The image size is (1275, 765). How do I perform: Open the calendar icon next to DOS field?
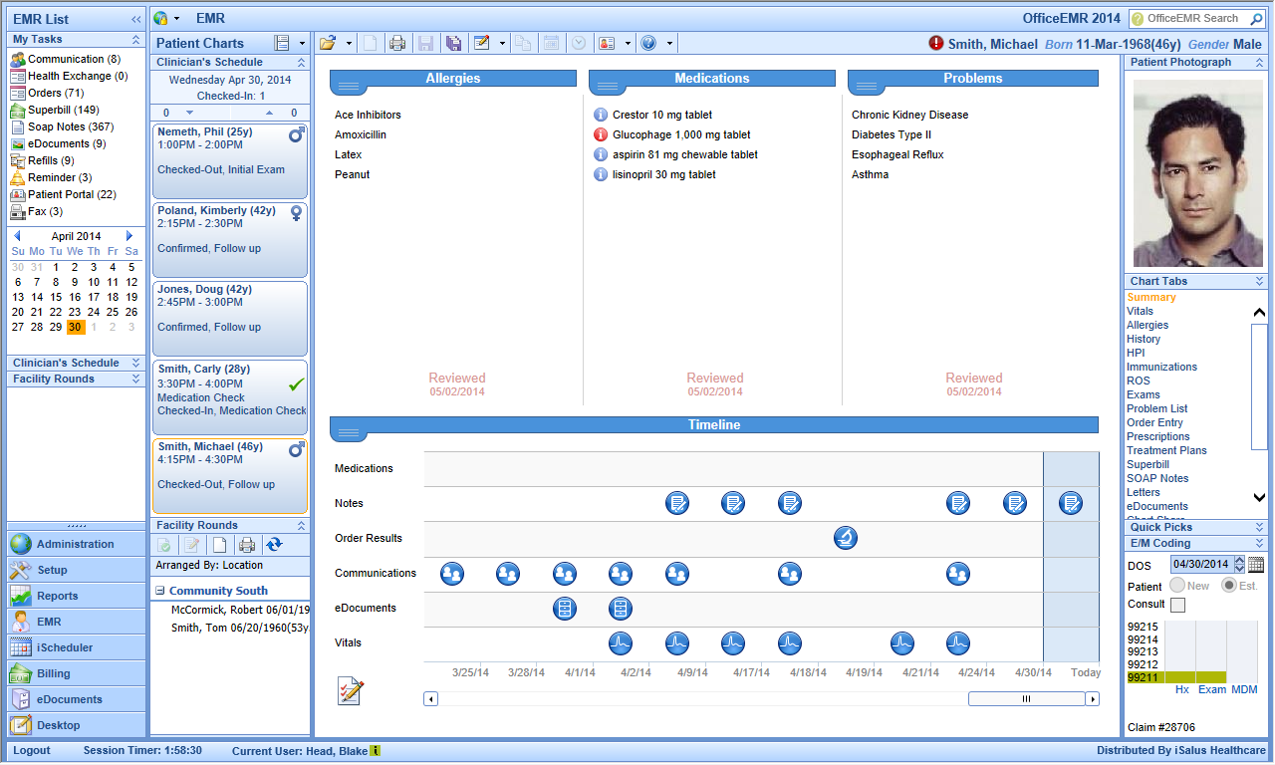(1256, 565)
